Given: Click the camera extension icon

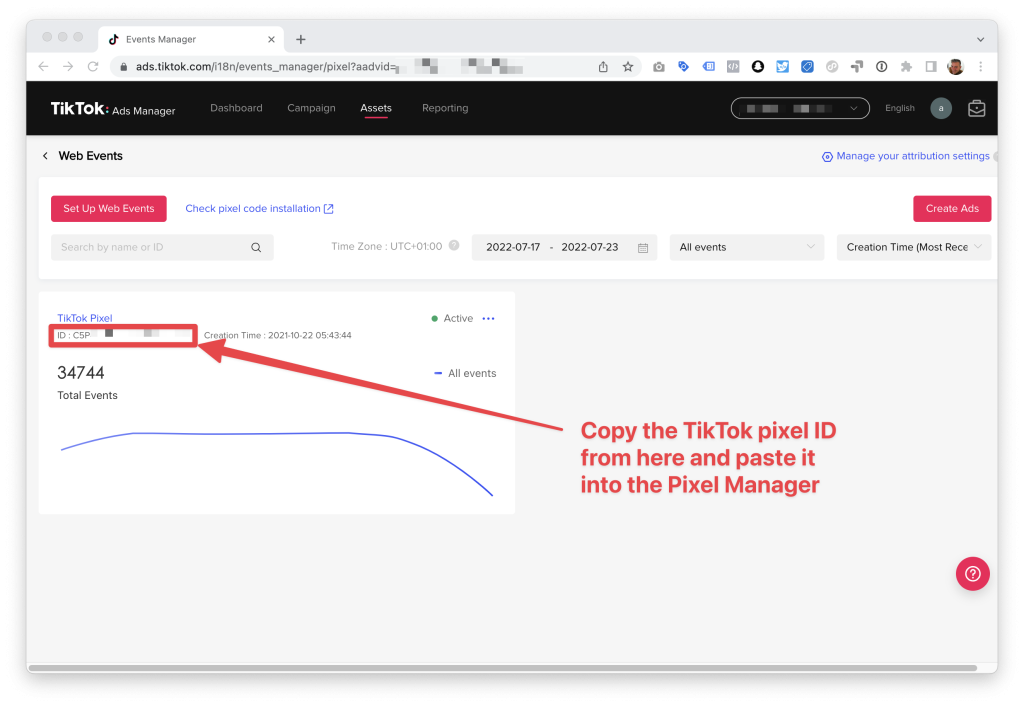Looking at the screenshot, I should (658, 67).
